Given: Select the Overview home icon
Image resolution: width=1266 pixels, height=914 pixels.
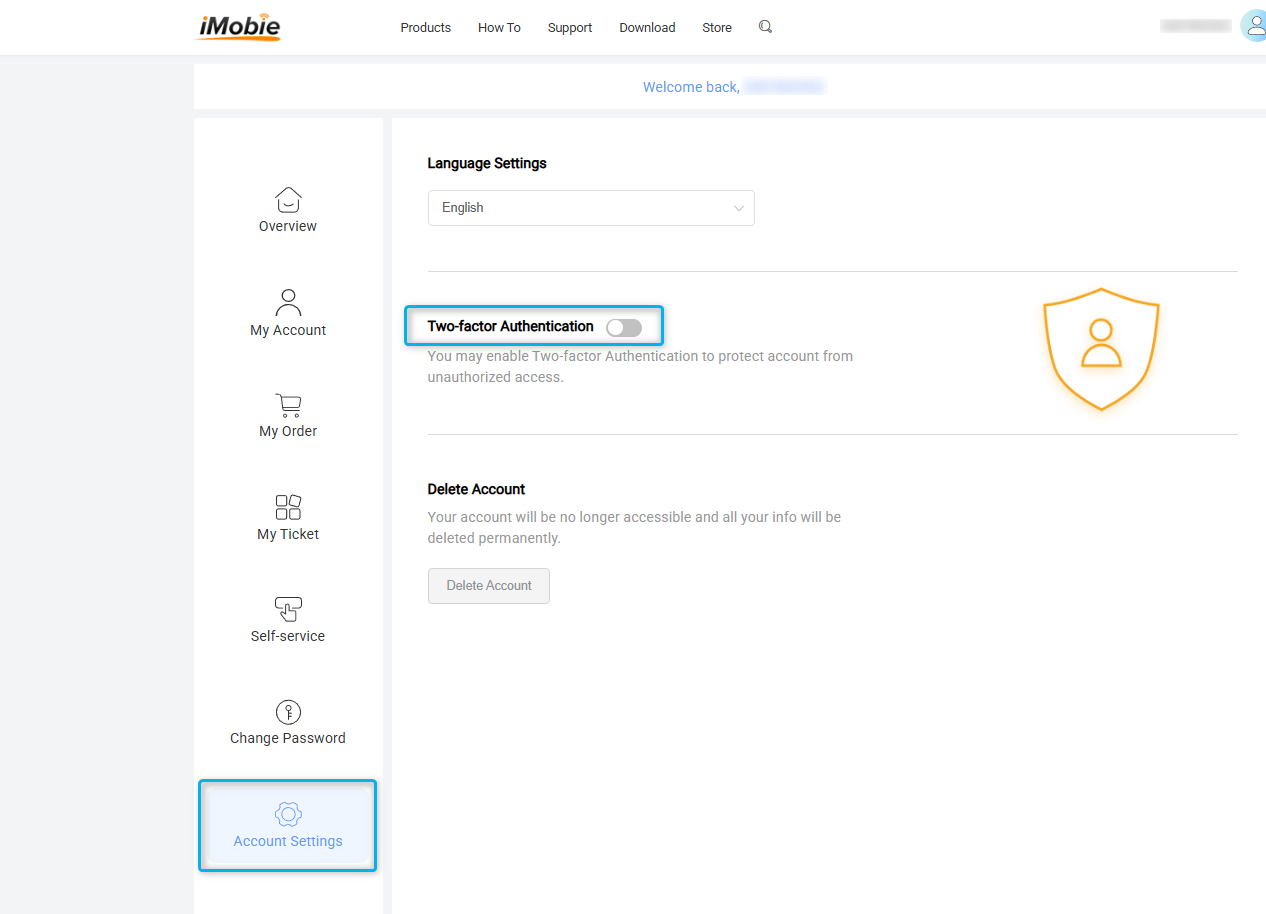Looking at the screenshot, I should coord(287,200).
